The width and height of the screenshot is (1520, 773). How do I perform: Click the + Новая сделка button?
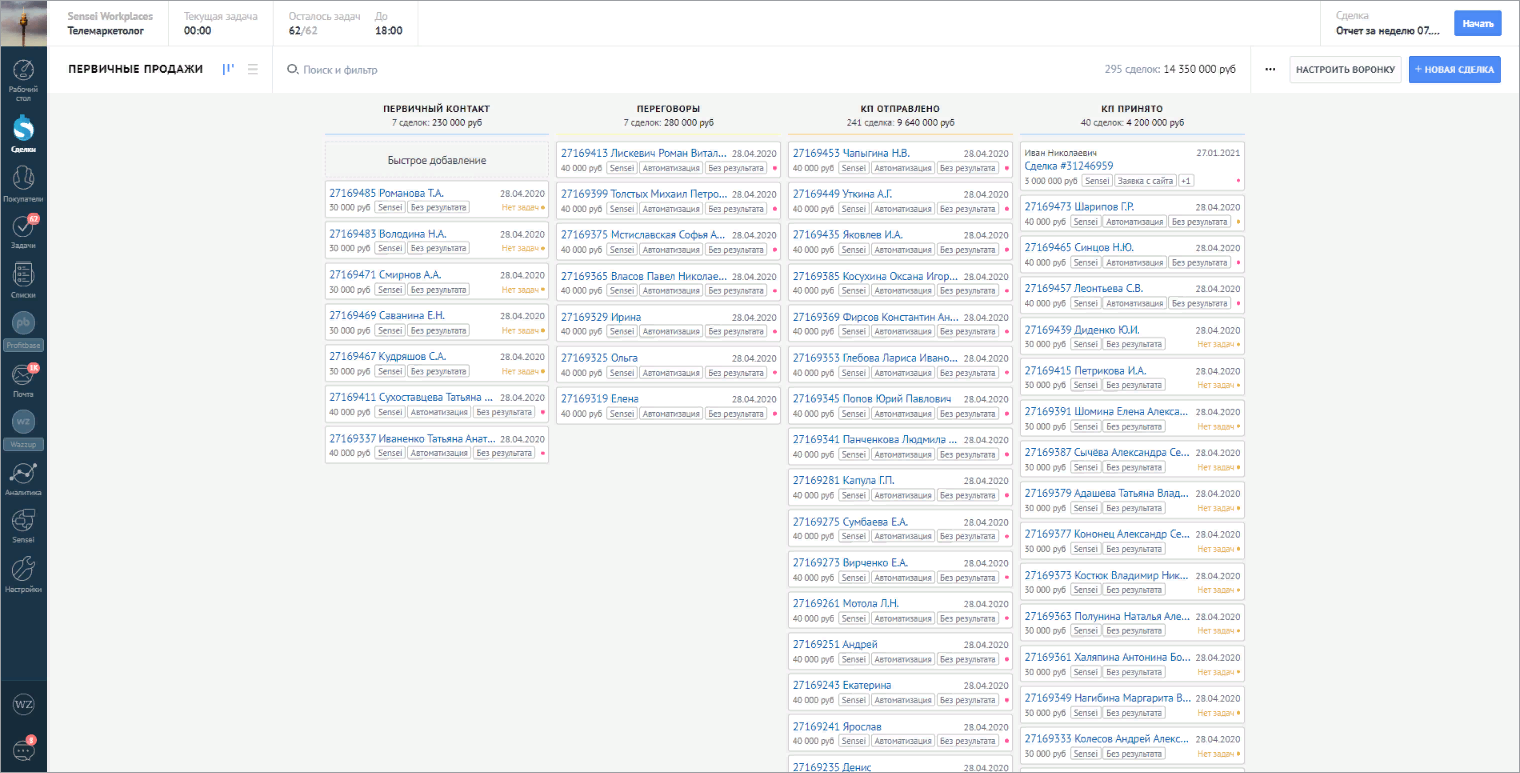click(1454, 69)
